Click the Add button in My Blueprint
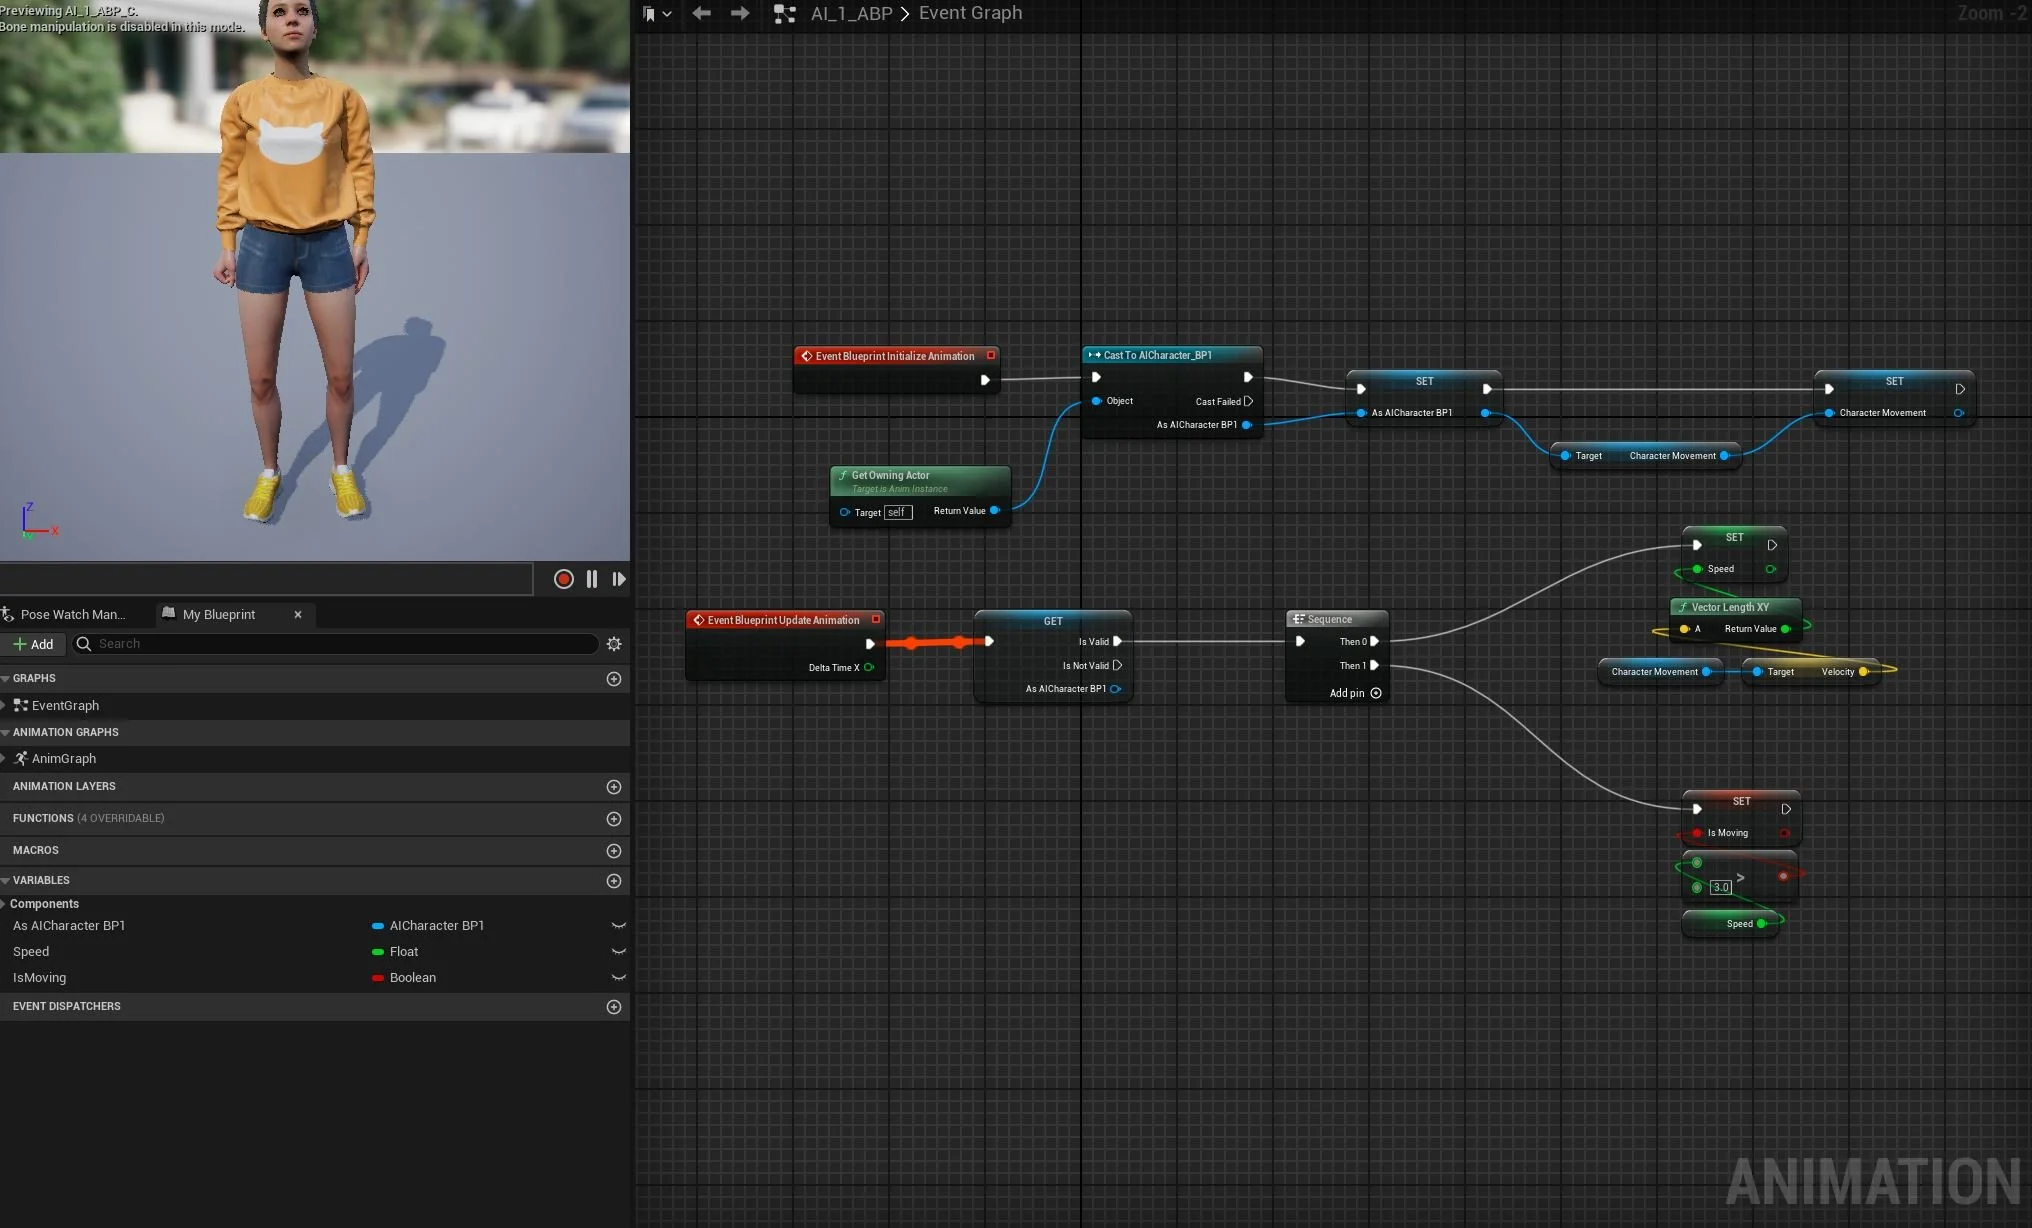 point(33,644)
